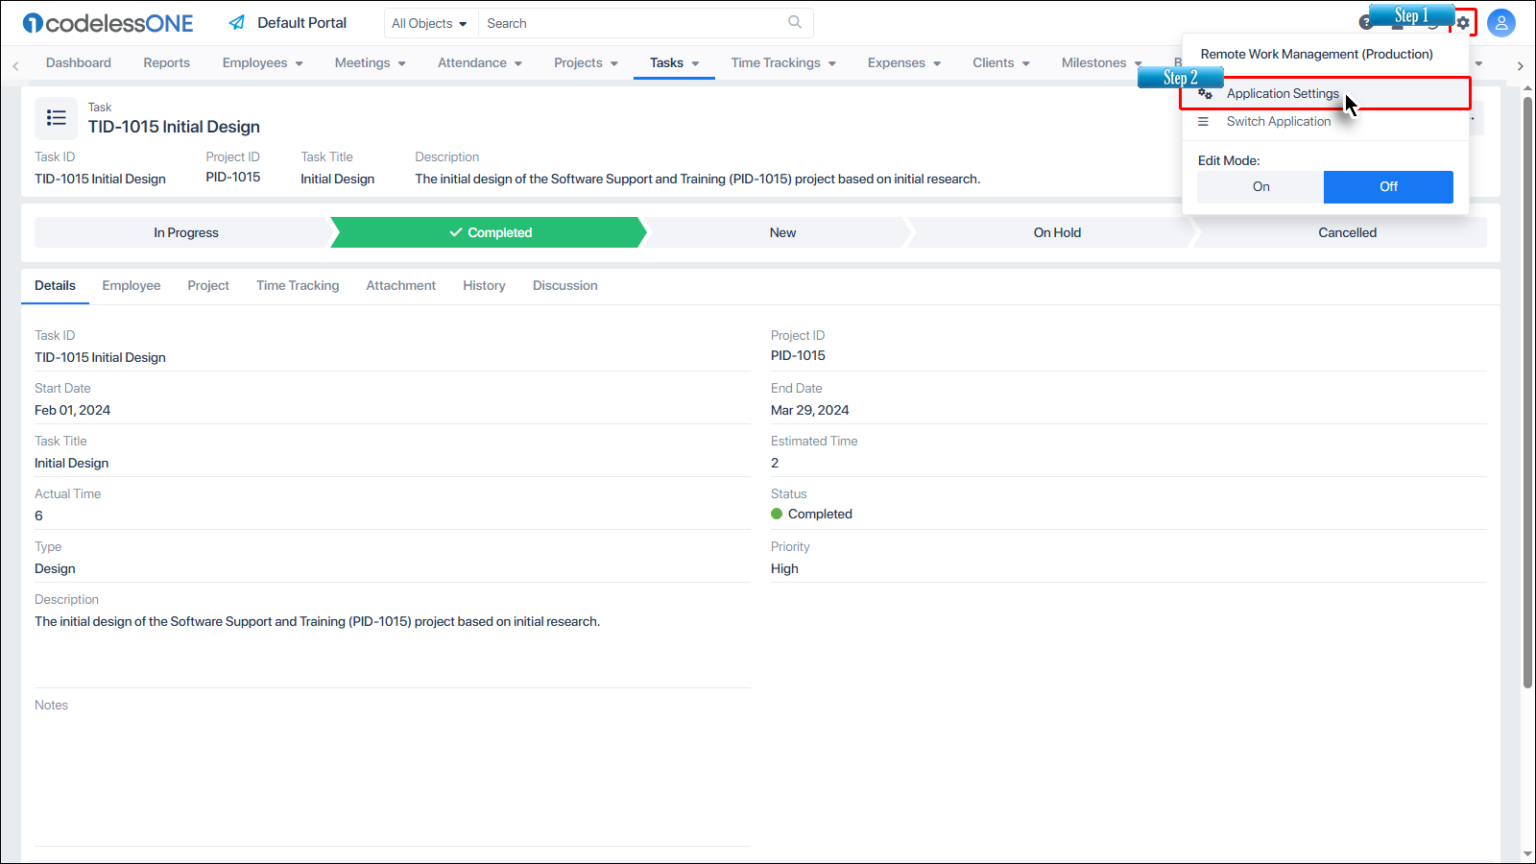Click the vertical page scrollbar
This screenshot has height=864, width=1536.
click(1527, 390)
